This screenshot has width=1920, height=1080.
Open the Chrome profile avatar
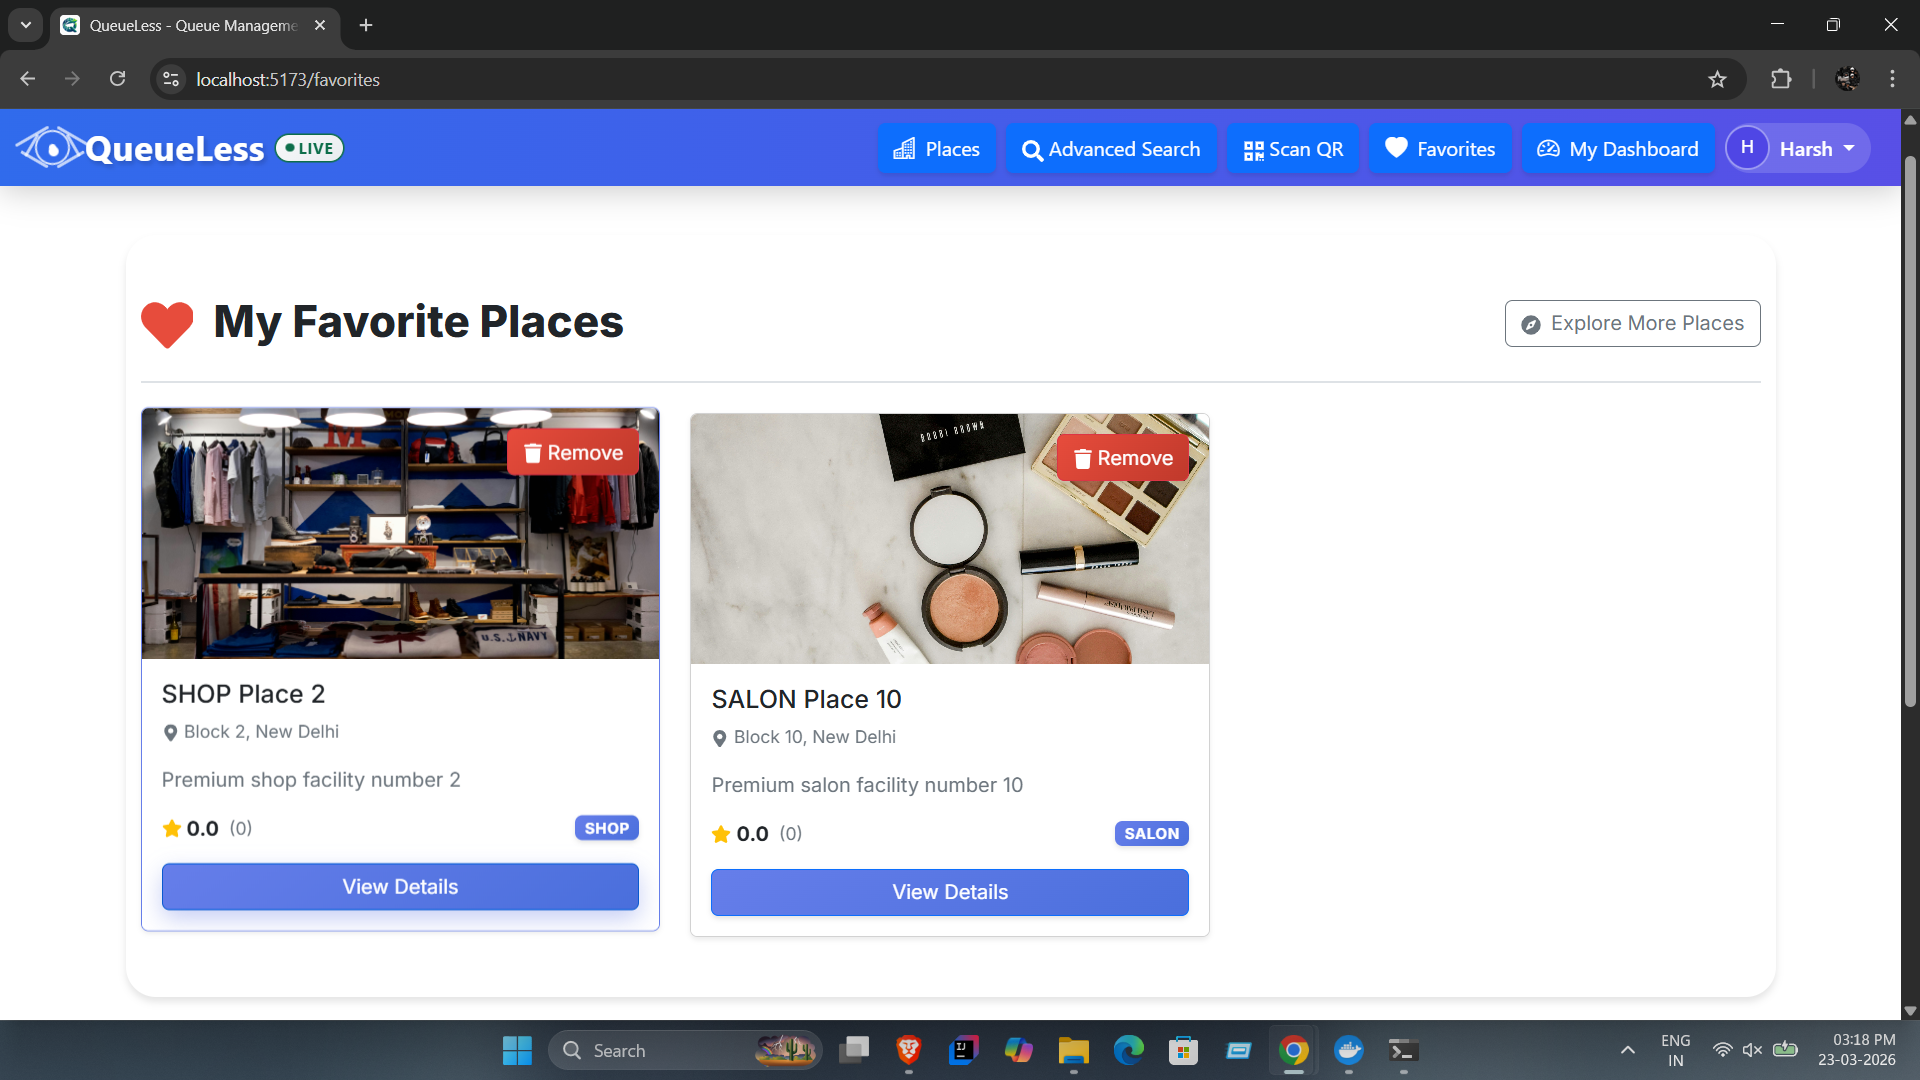[1847, 79]
